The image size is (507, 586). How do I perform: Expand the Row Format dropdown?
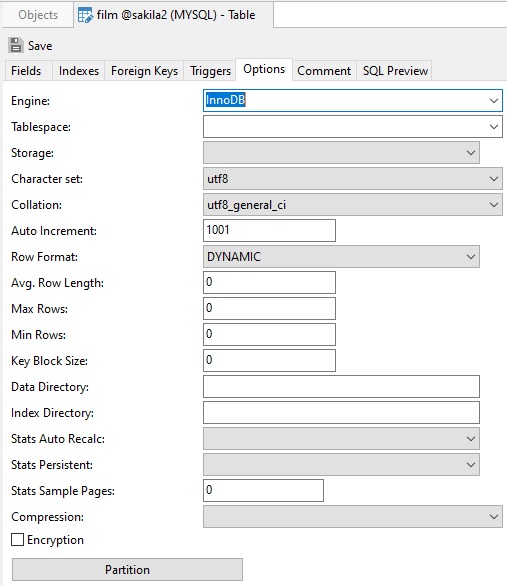pyautogui.click(x=341, y=256)
